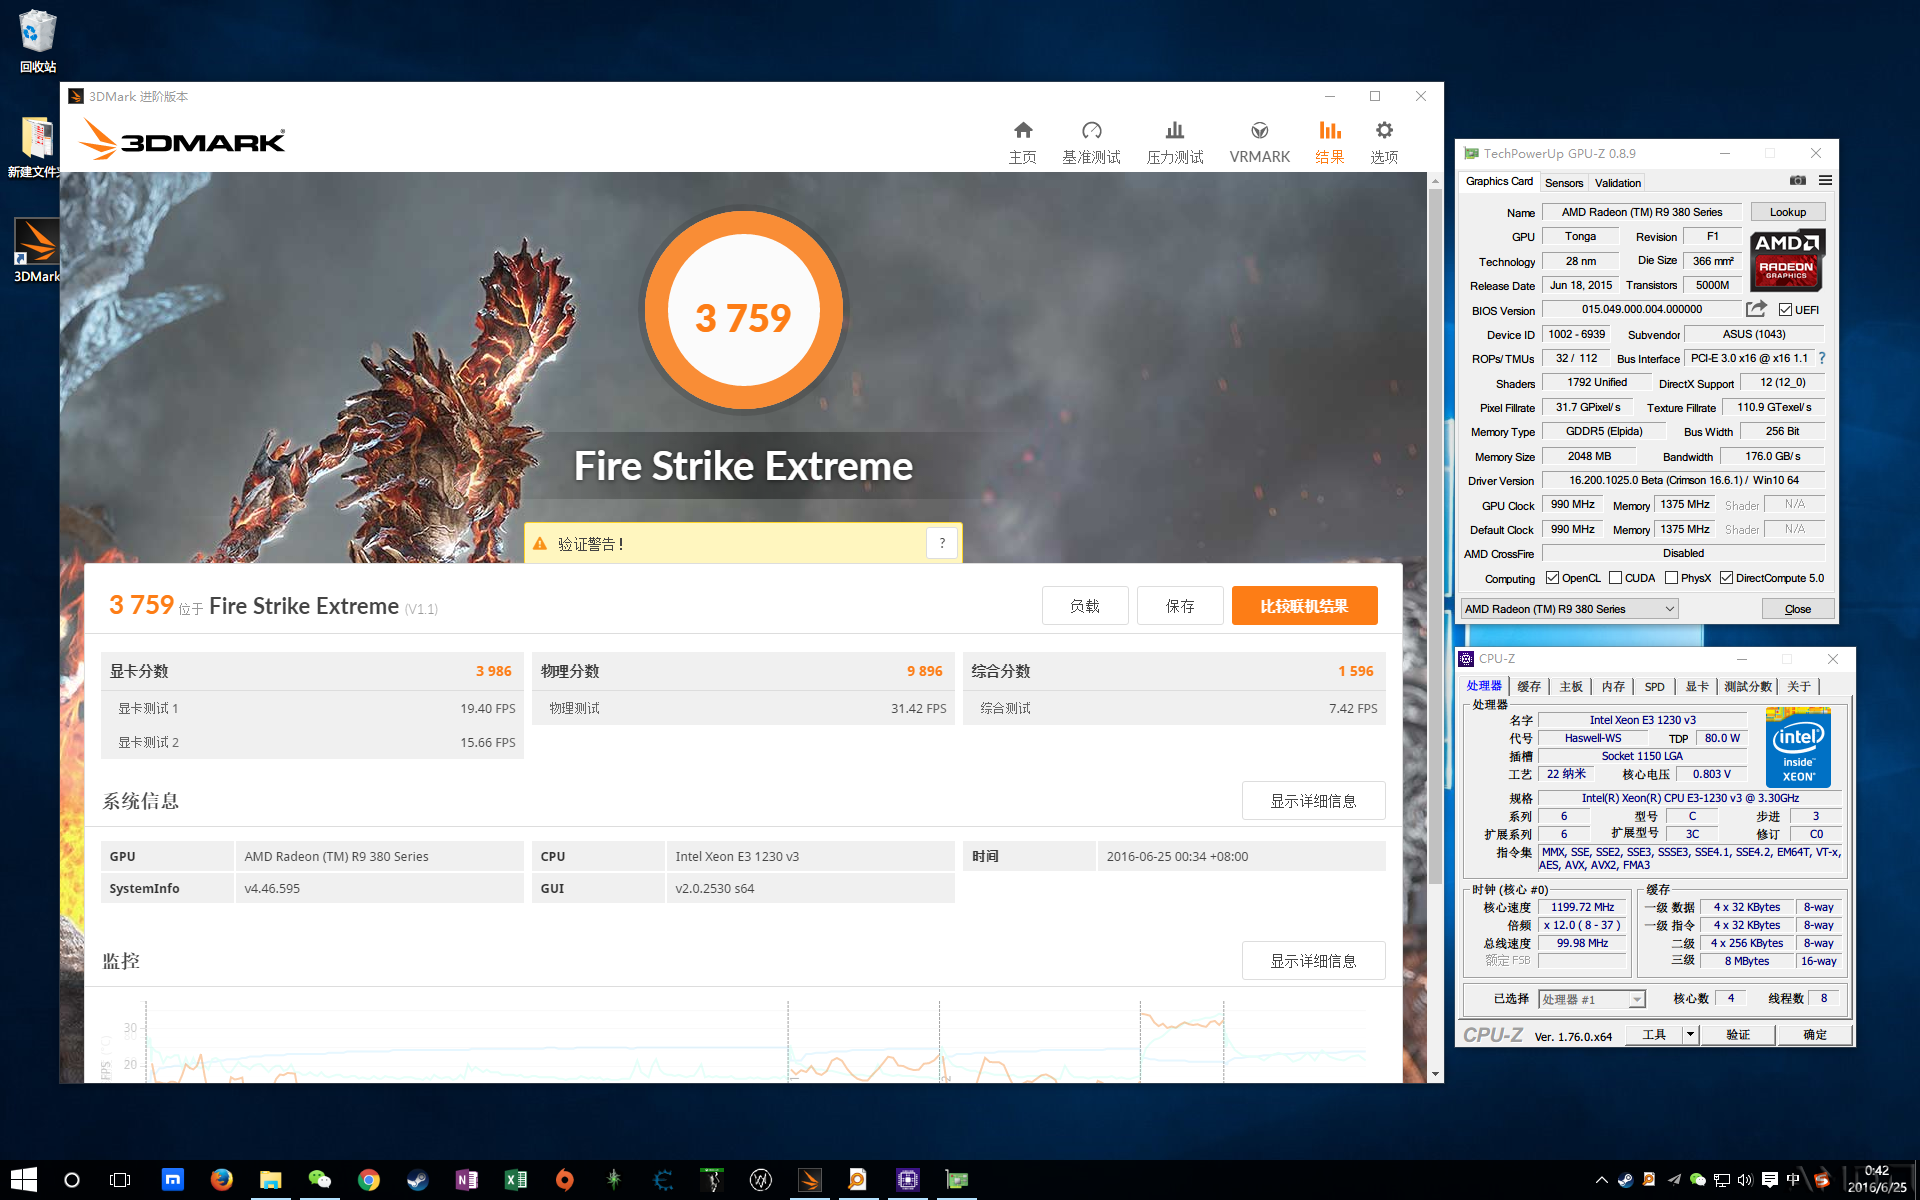Screen dimensions: 1920x1200
Task: Open the action center notification icon
Action: [1770, 1180]
